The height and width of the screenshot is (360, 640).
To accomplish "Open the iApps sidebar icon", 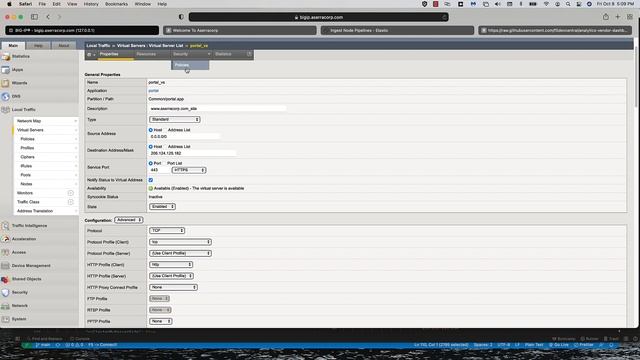I will (x=6, y=70).
